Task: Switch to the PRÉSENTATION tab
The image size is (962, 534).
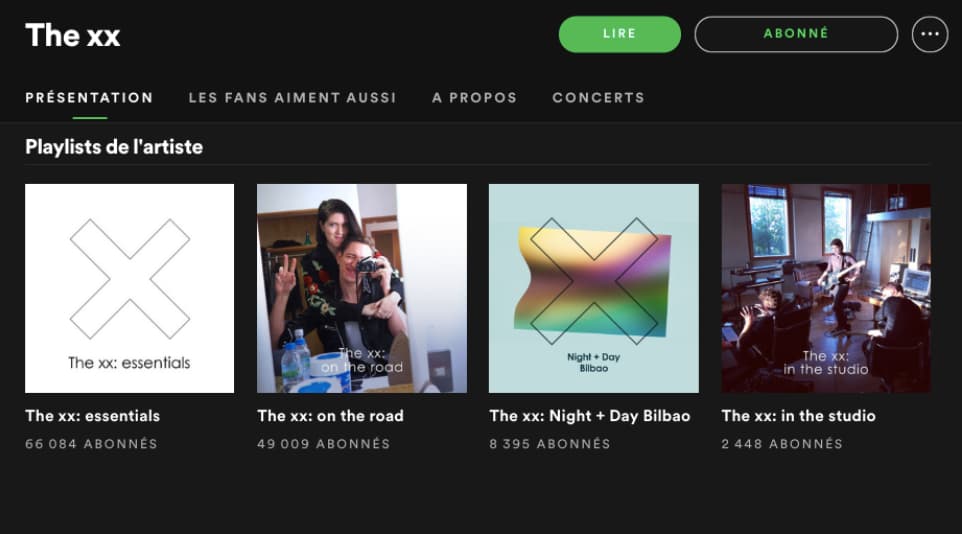Action: [89, 98]
